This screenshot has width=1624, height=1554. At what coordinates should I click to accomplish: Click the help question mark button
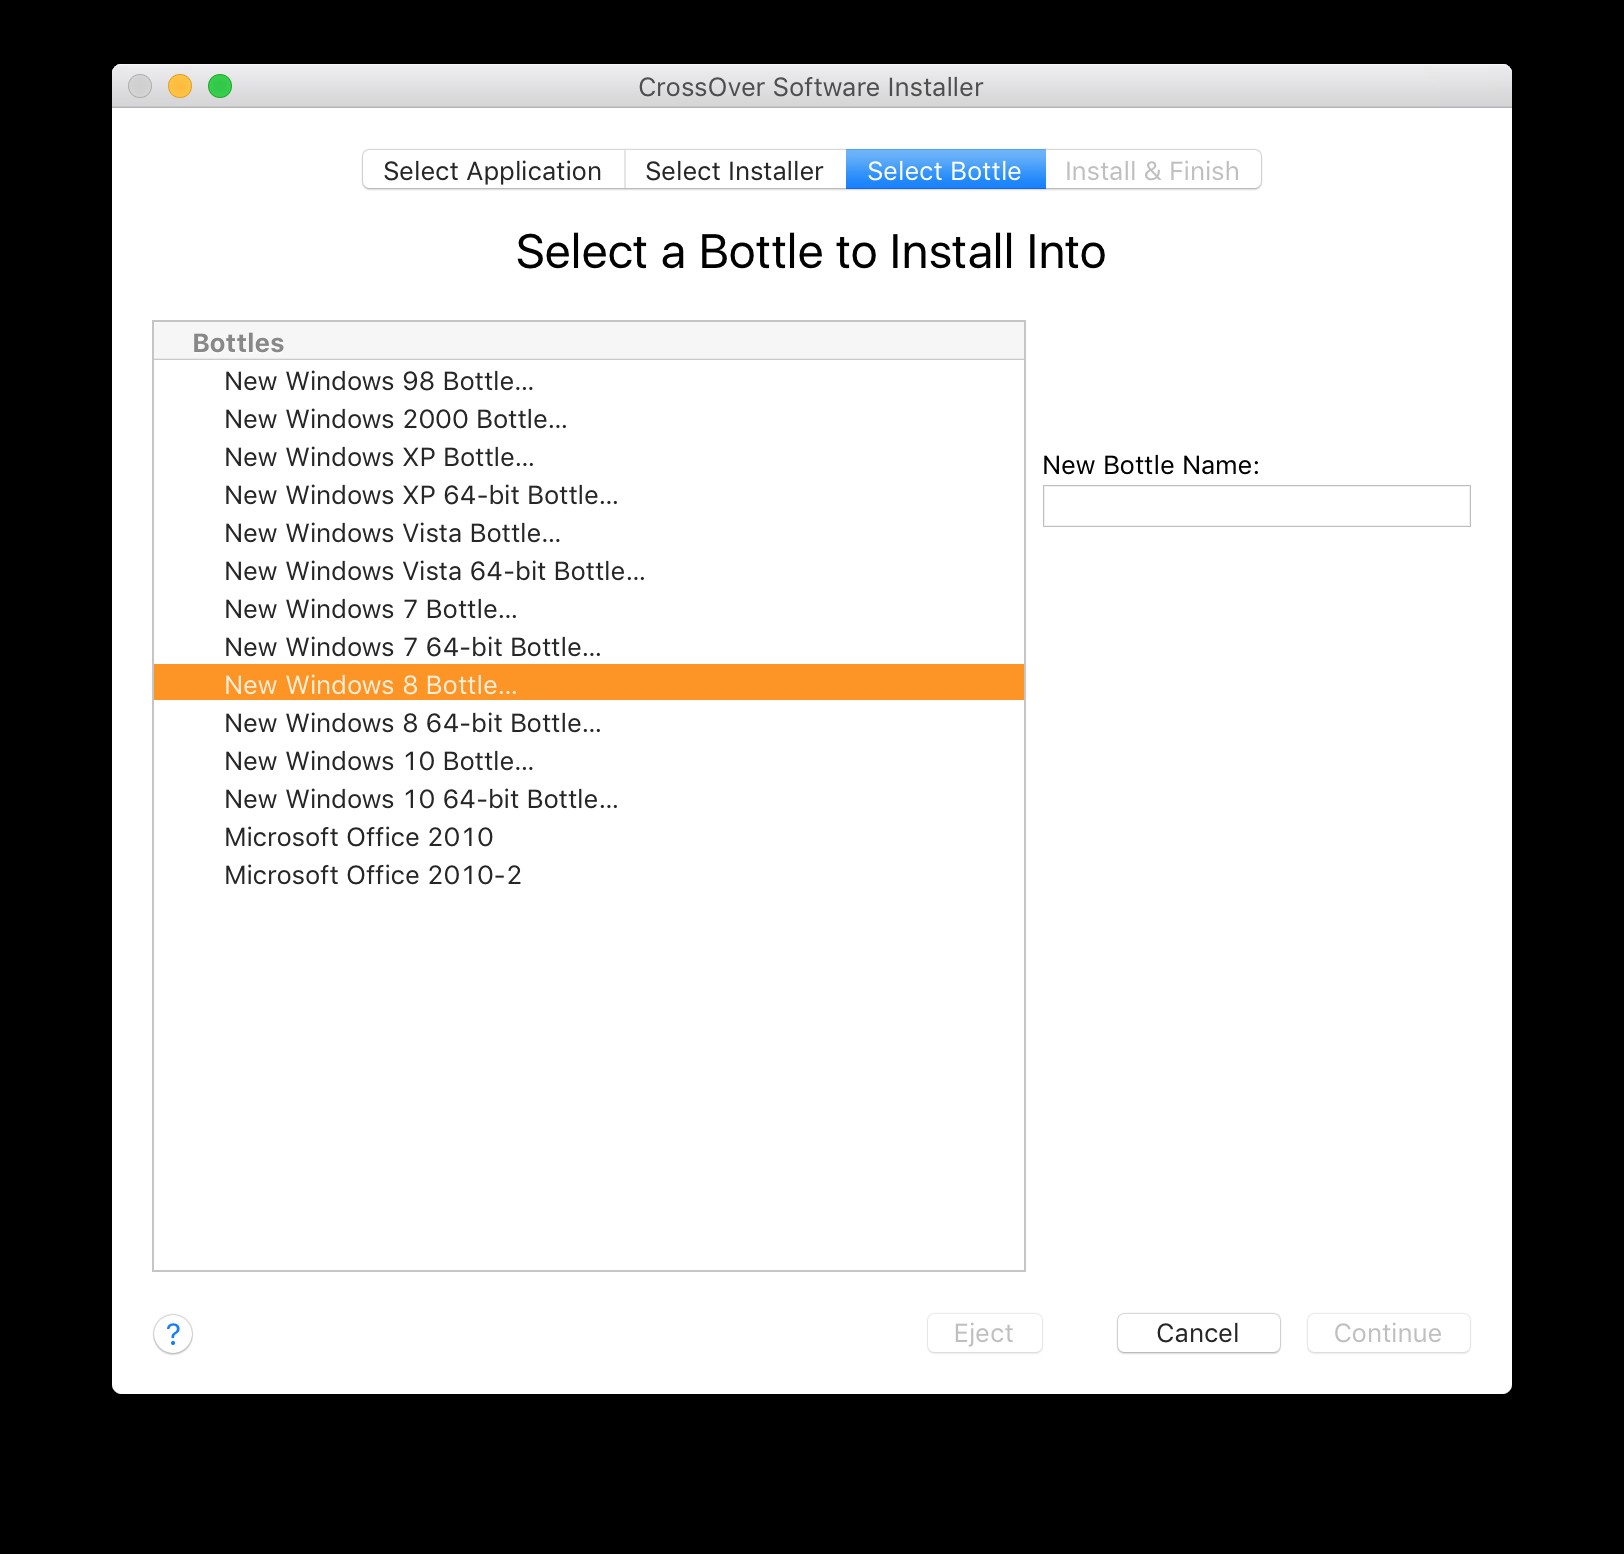(x=173, y=1333)
